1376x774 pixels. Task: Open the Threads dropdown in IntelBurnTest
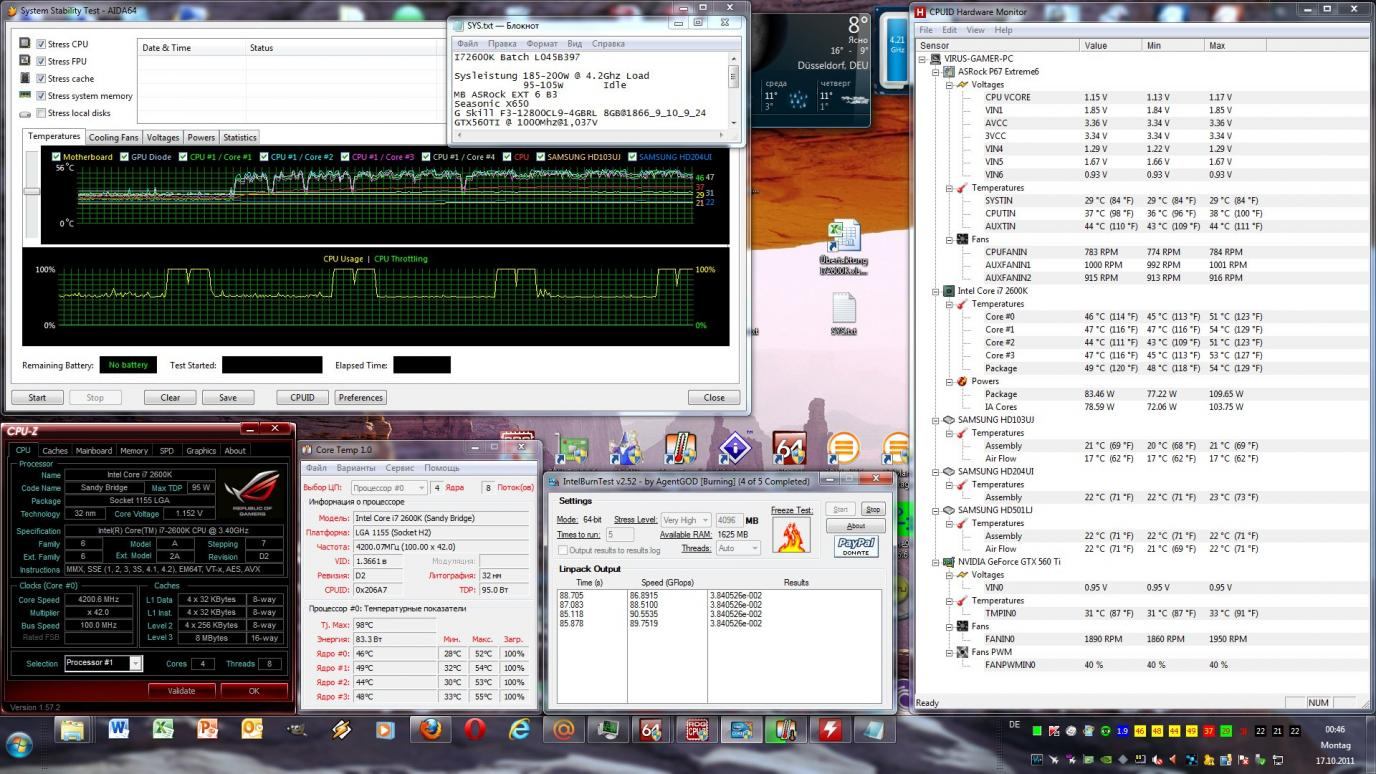point(739,548)
